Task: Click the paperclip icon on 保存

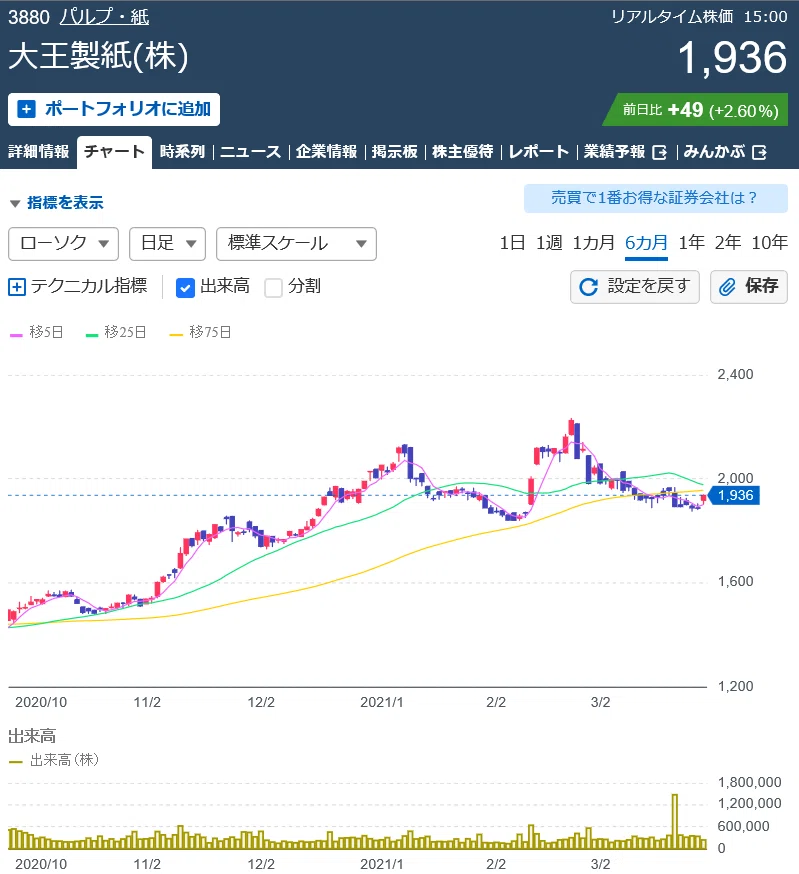Action: click(727, 287)
